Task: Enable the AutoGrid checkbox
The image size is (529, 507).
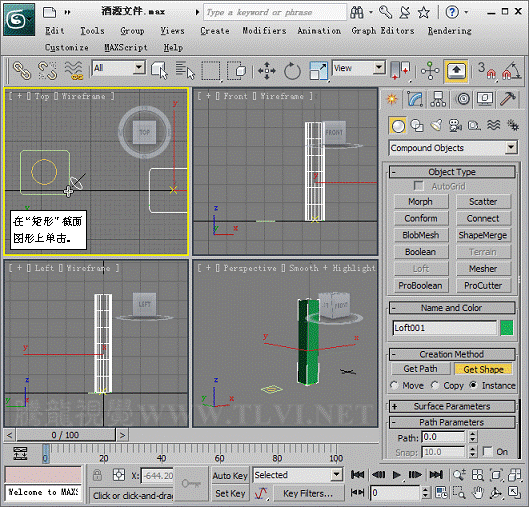Action: (419, 186)
